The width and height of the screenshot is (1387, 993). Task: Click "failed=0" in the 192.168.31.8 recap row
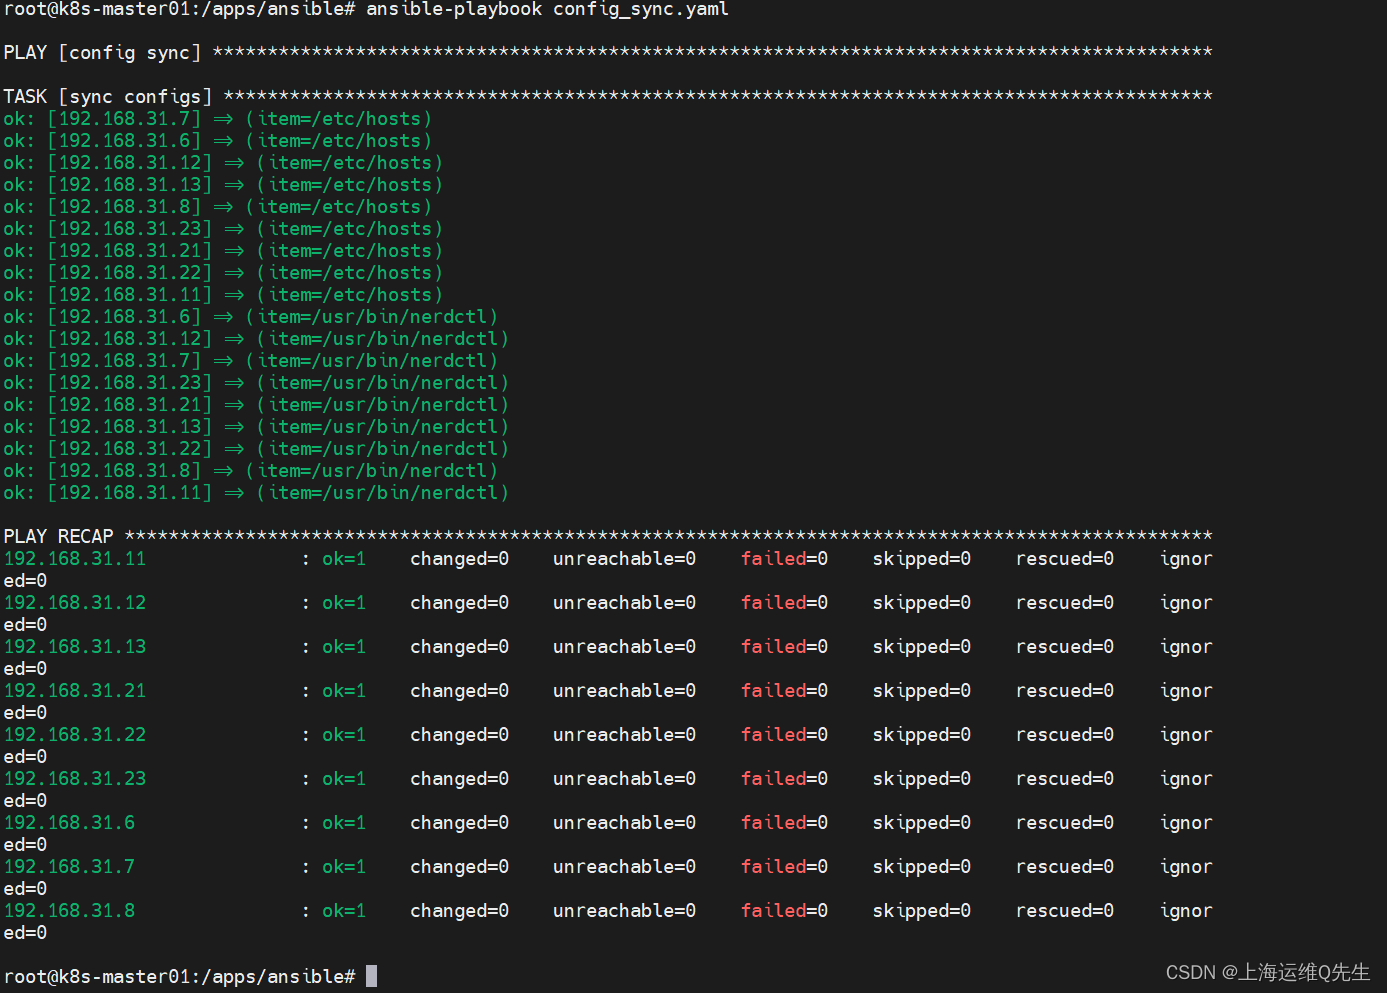pos(784,911)
